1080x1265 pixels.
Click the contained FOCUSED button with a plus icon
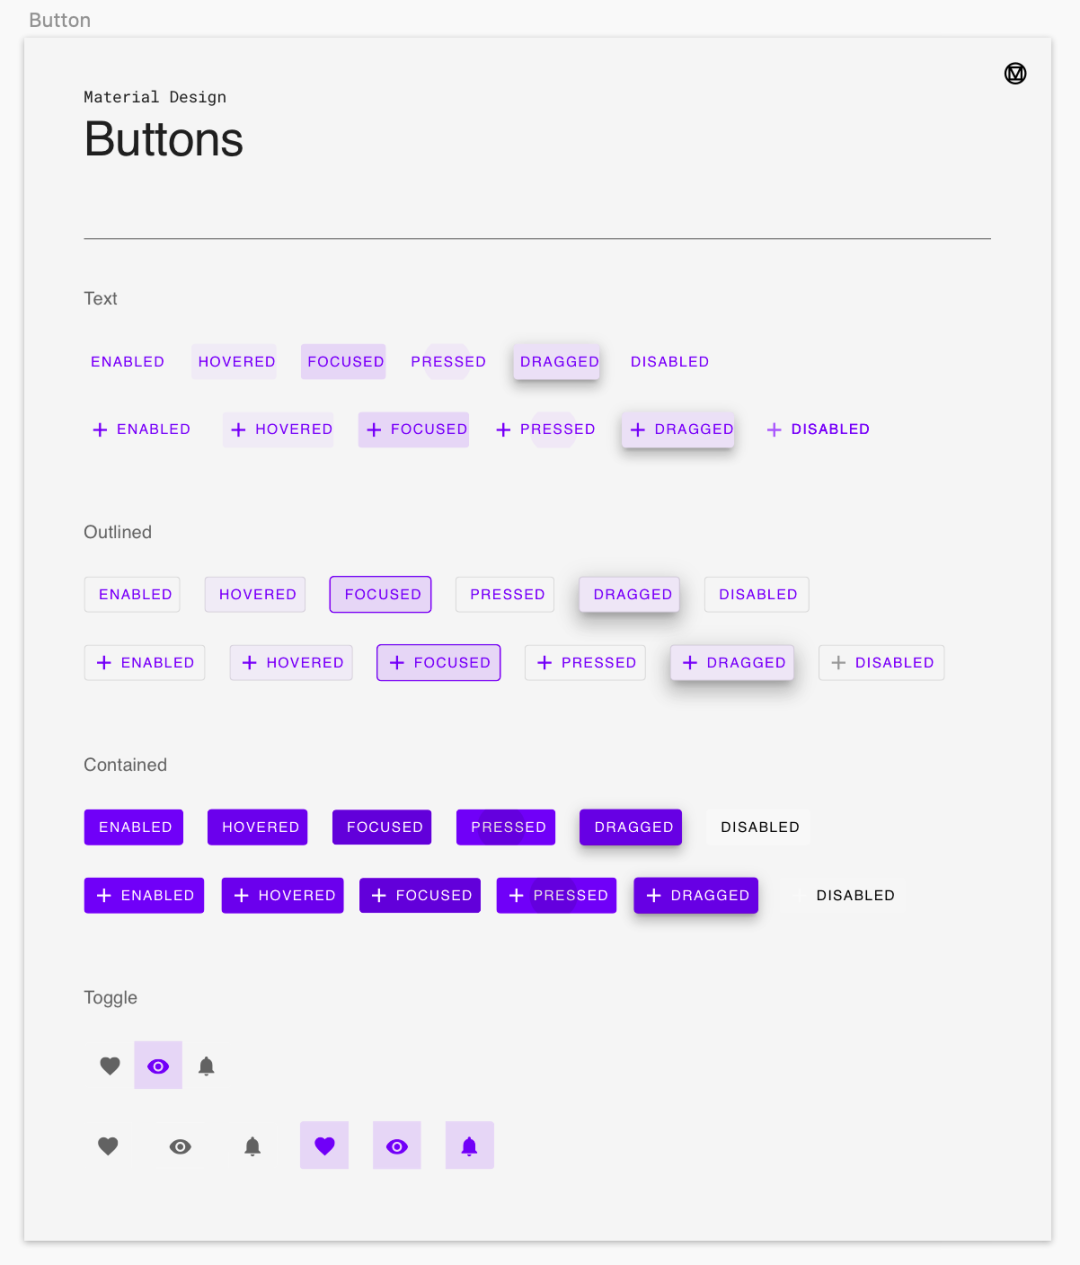coord(420,895)
